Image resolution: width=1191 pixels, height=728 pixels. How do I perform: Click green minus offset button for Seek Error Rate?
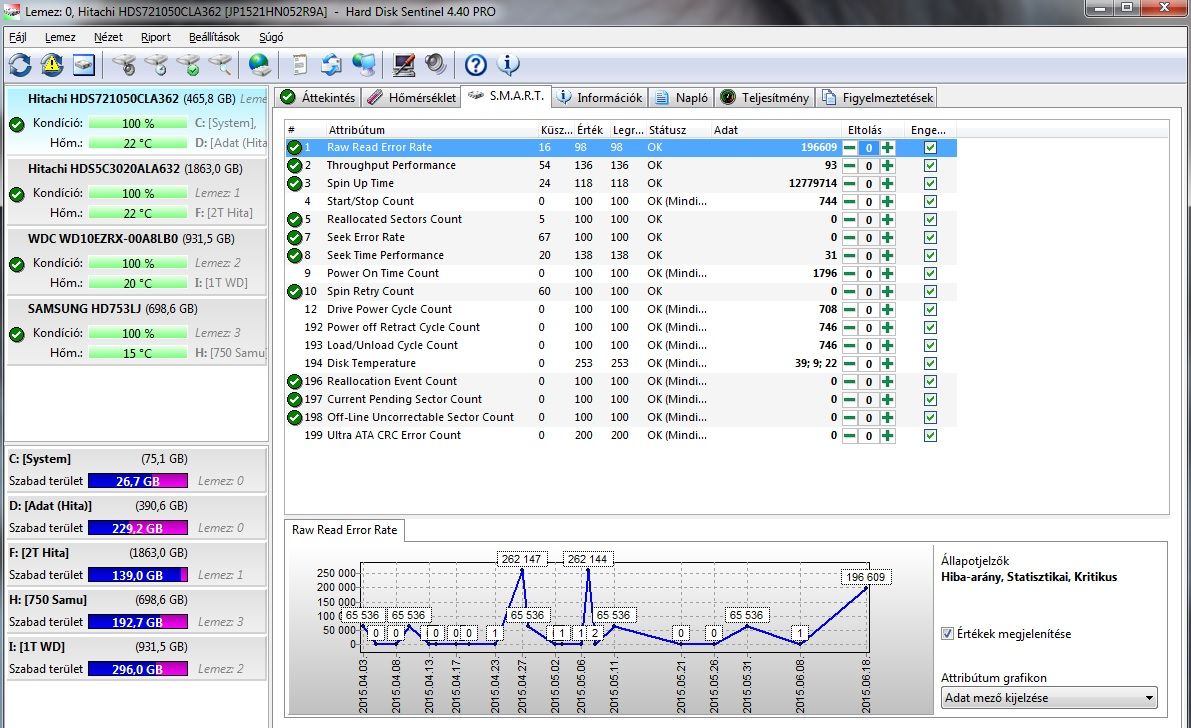pos(850,237)
